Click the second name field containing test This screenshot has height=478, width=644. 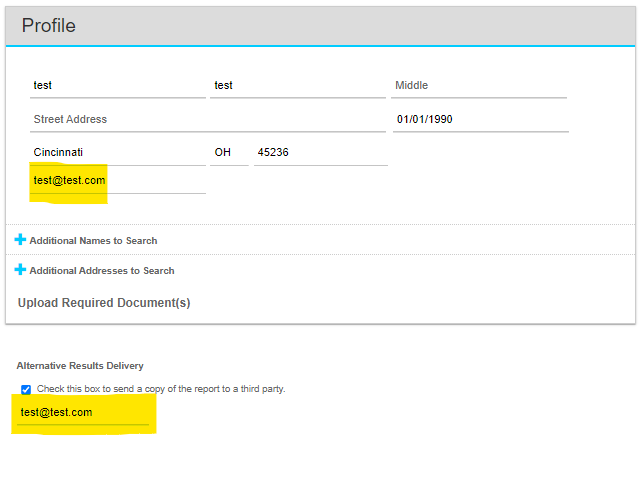298,86
